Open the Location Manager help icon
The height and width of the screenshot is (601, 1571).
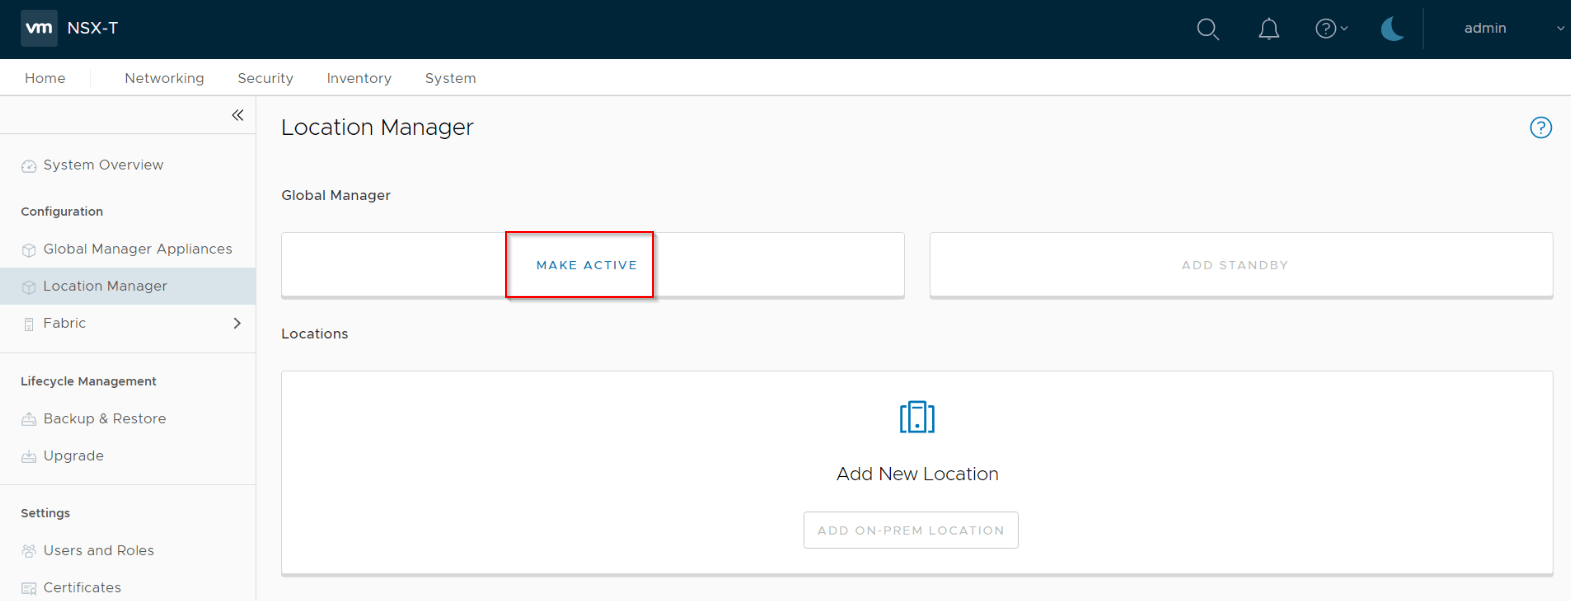(1541, 127)
